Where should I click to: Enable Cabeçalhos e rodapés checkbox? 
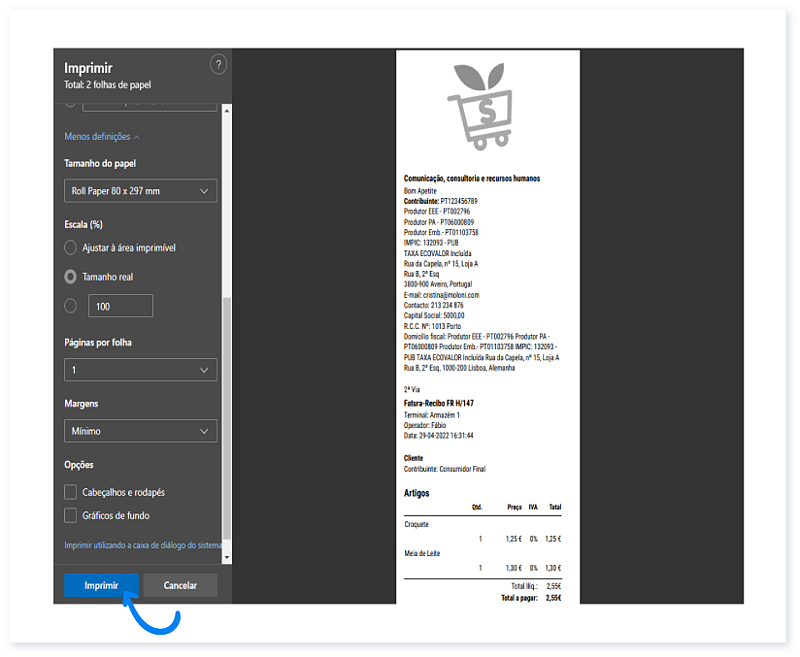coord(71,492)
